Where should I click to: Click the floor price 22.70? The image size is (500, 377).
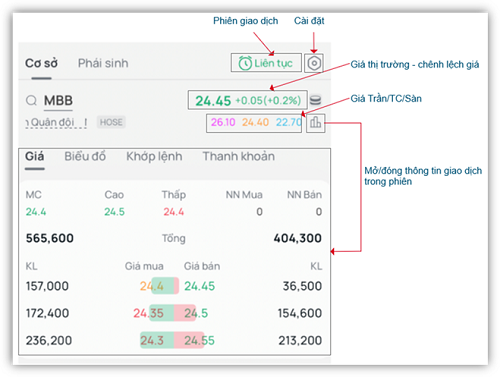pos(289,122)
